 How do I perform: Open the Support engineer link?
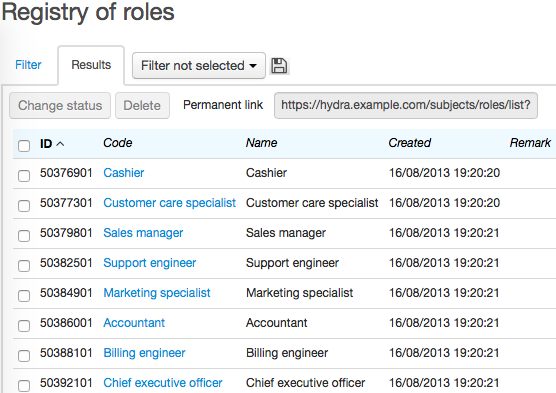[150, 263]
